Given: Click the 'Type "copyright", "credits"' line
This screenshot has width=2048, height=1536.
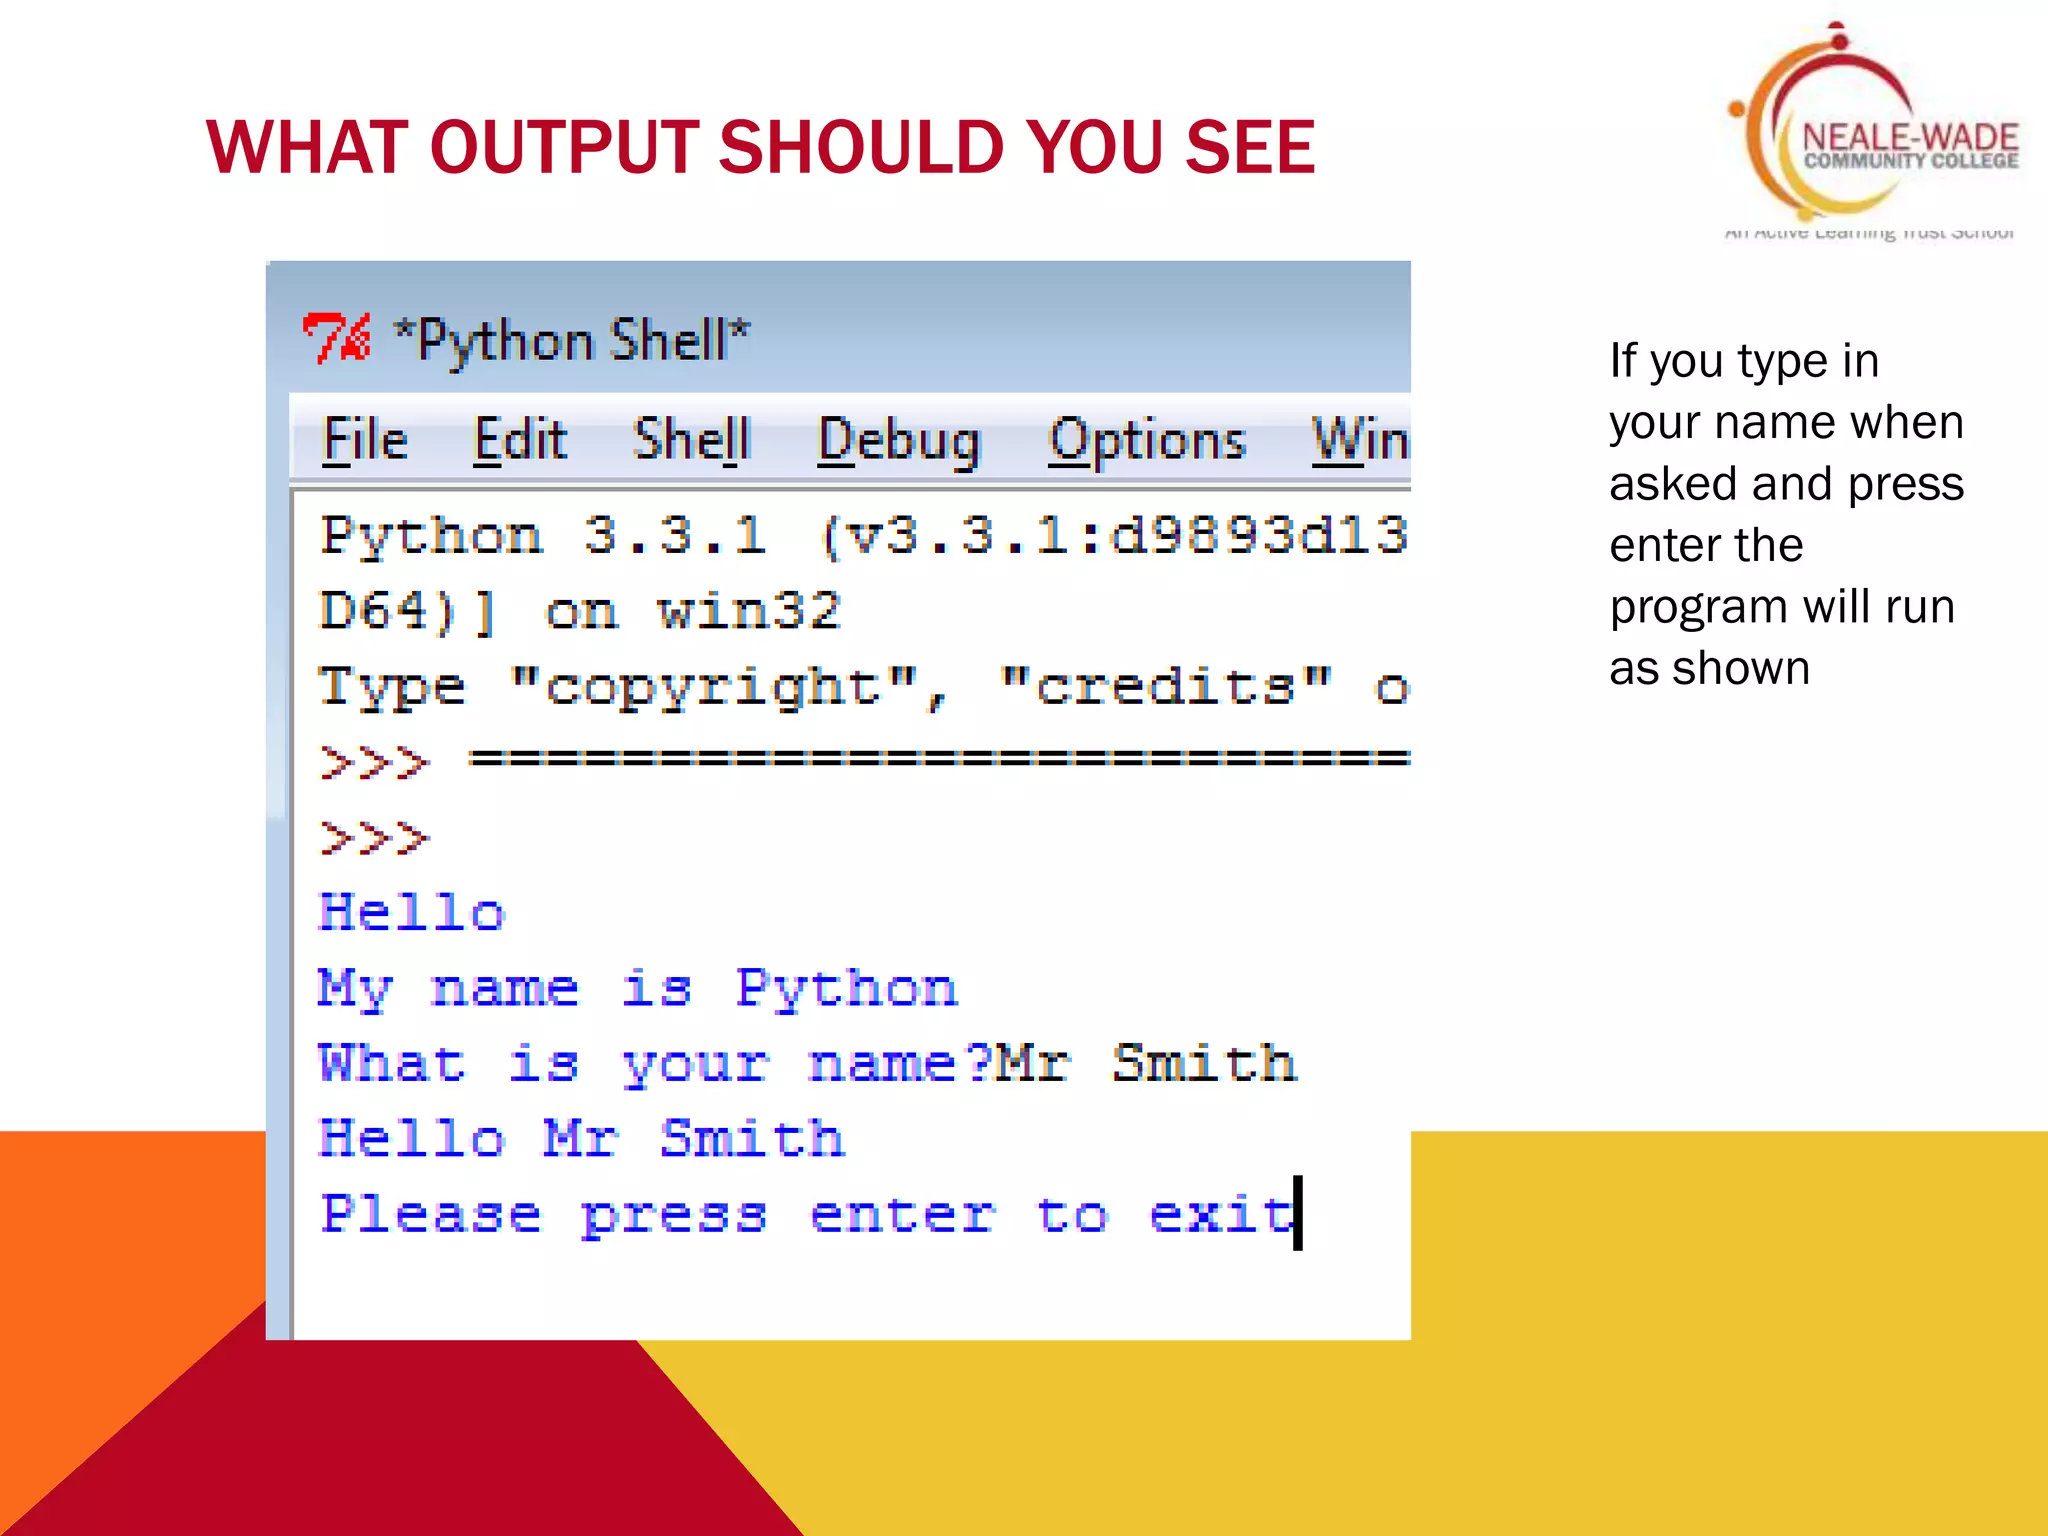Looking at the screenshot, I should [862, 687].
